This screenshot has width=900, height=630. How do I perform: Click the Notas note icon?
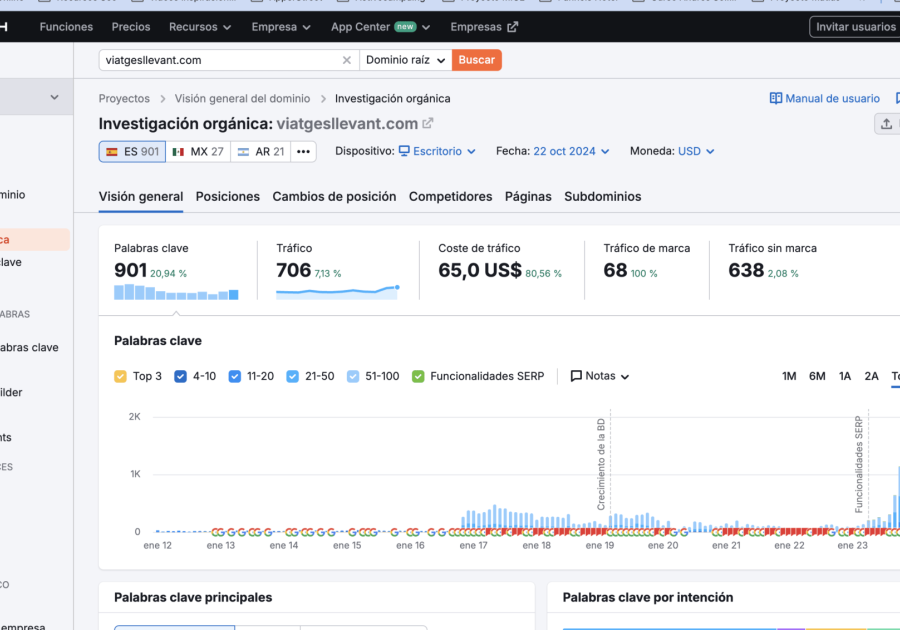point(576,376)
